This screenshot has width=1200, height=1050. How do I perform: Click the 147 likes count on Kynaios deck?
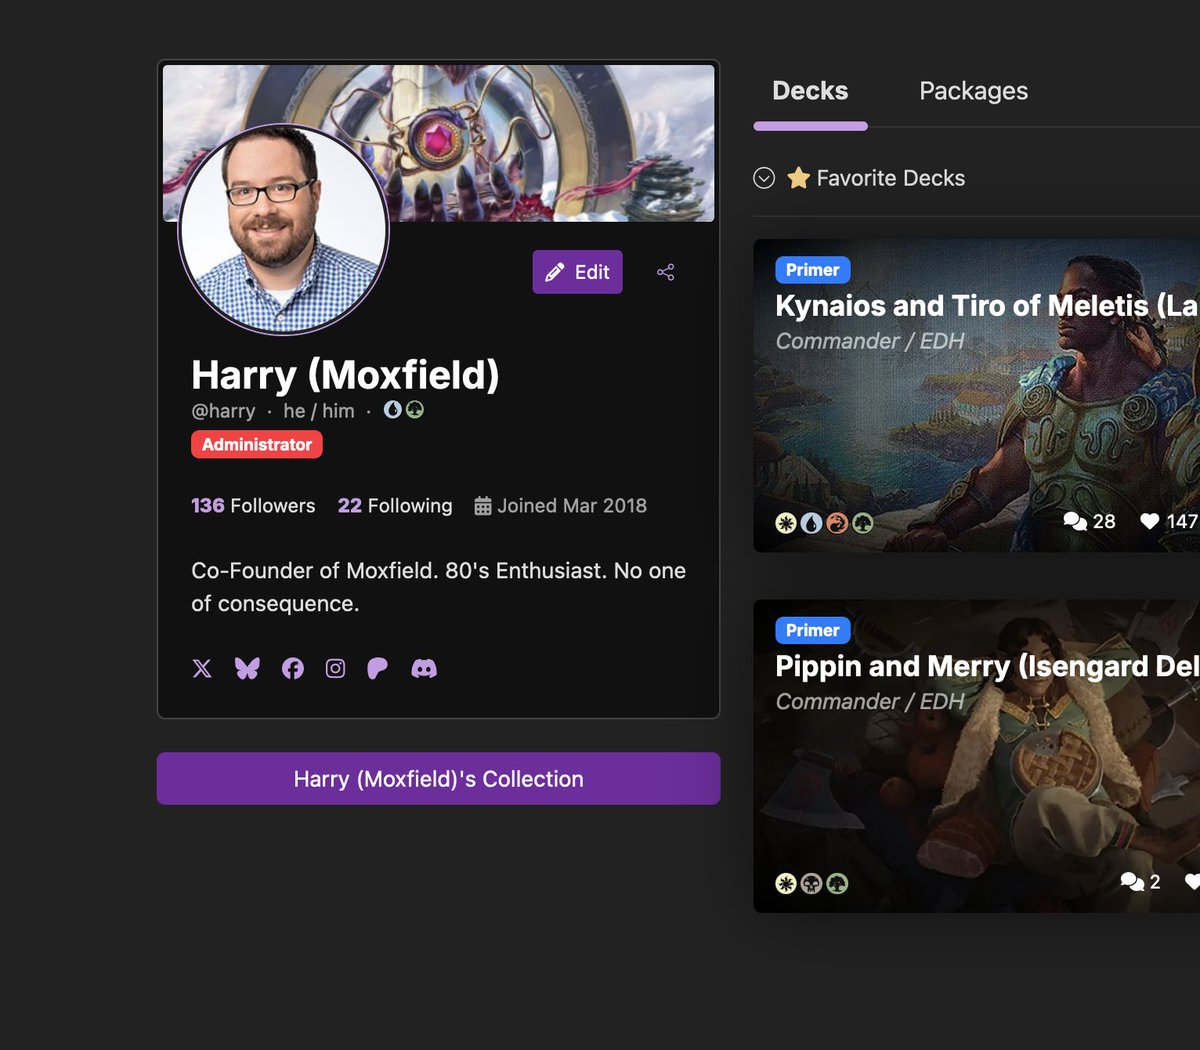1182,521
